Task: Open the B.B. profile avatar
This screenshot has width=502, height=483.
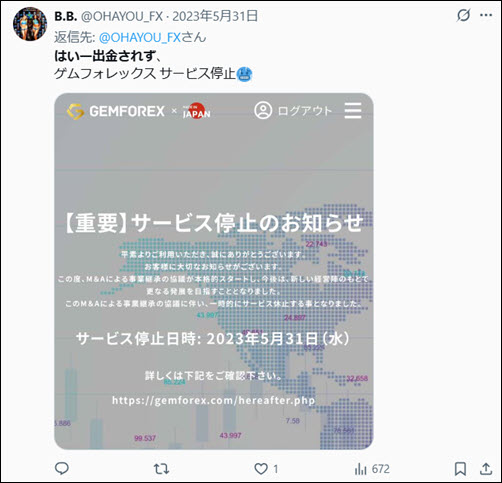Action: click(30, 24)
